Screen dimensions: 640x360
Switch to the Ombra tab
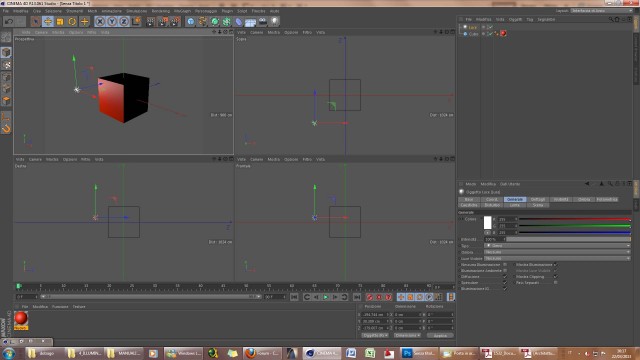(x=584, y=200)
